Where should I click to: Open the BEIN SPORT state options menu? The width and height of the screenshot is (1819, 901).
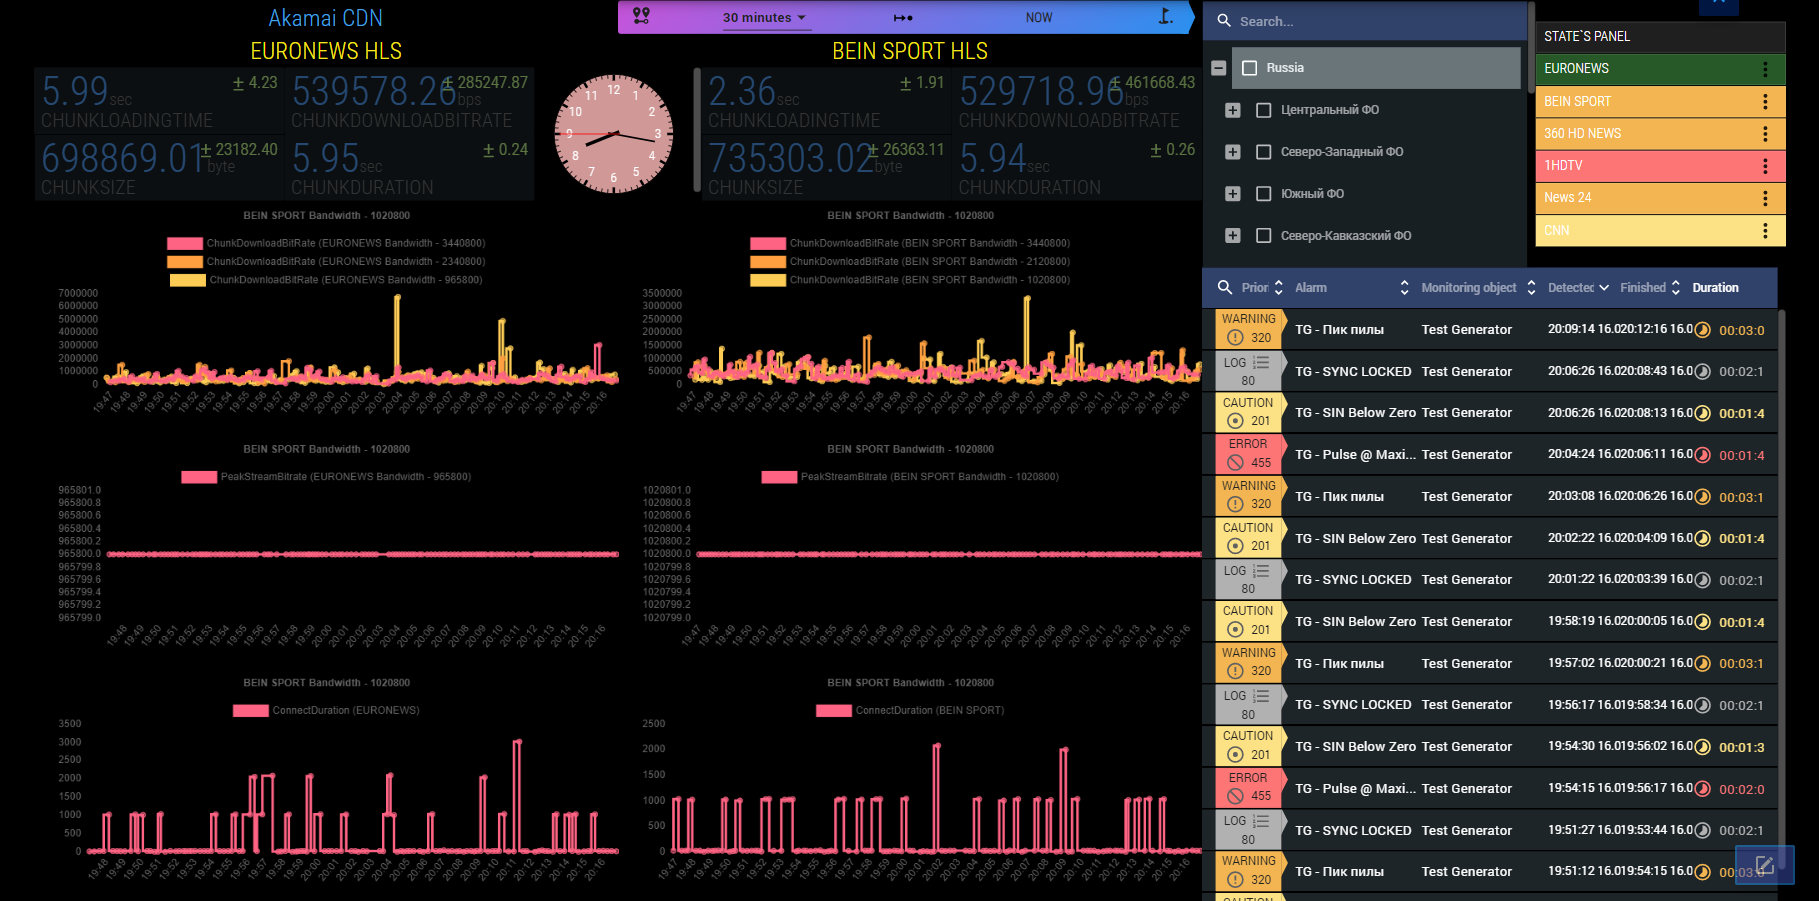[x=1765, y=101]
